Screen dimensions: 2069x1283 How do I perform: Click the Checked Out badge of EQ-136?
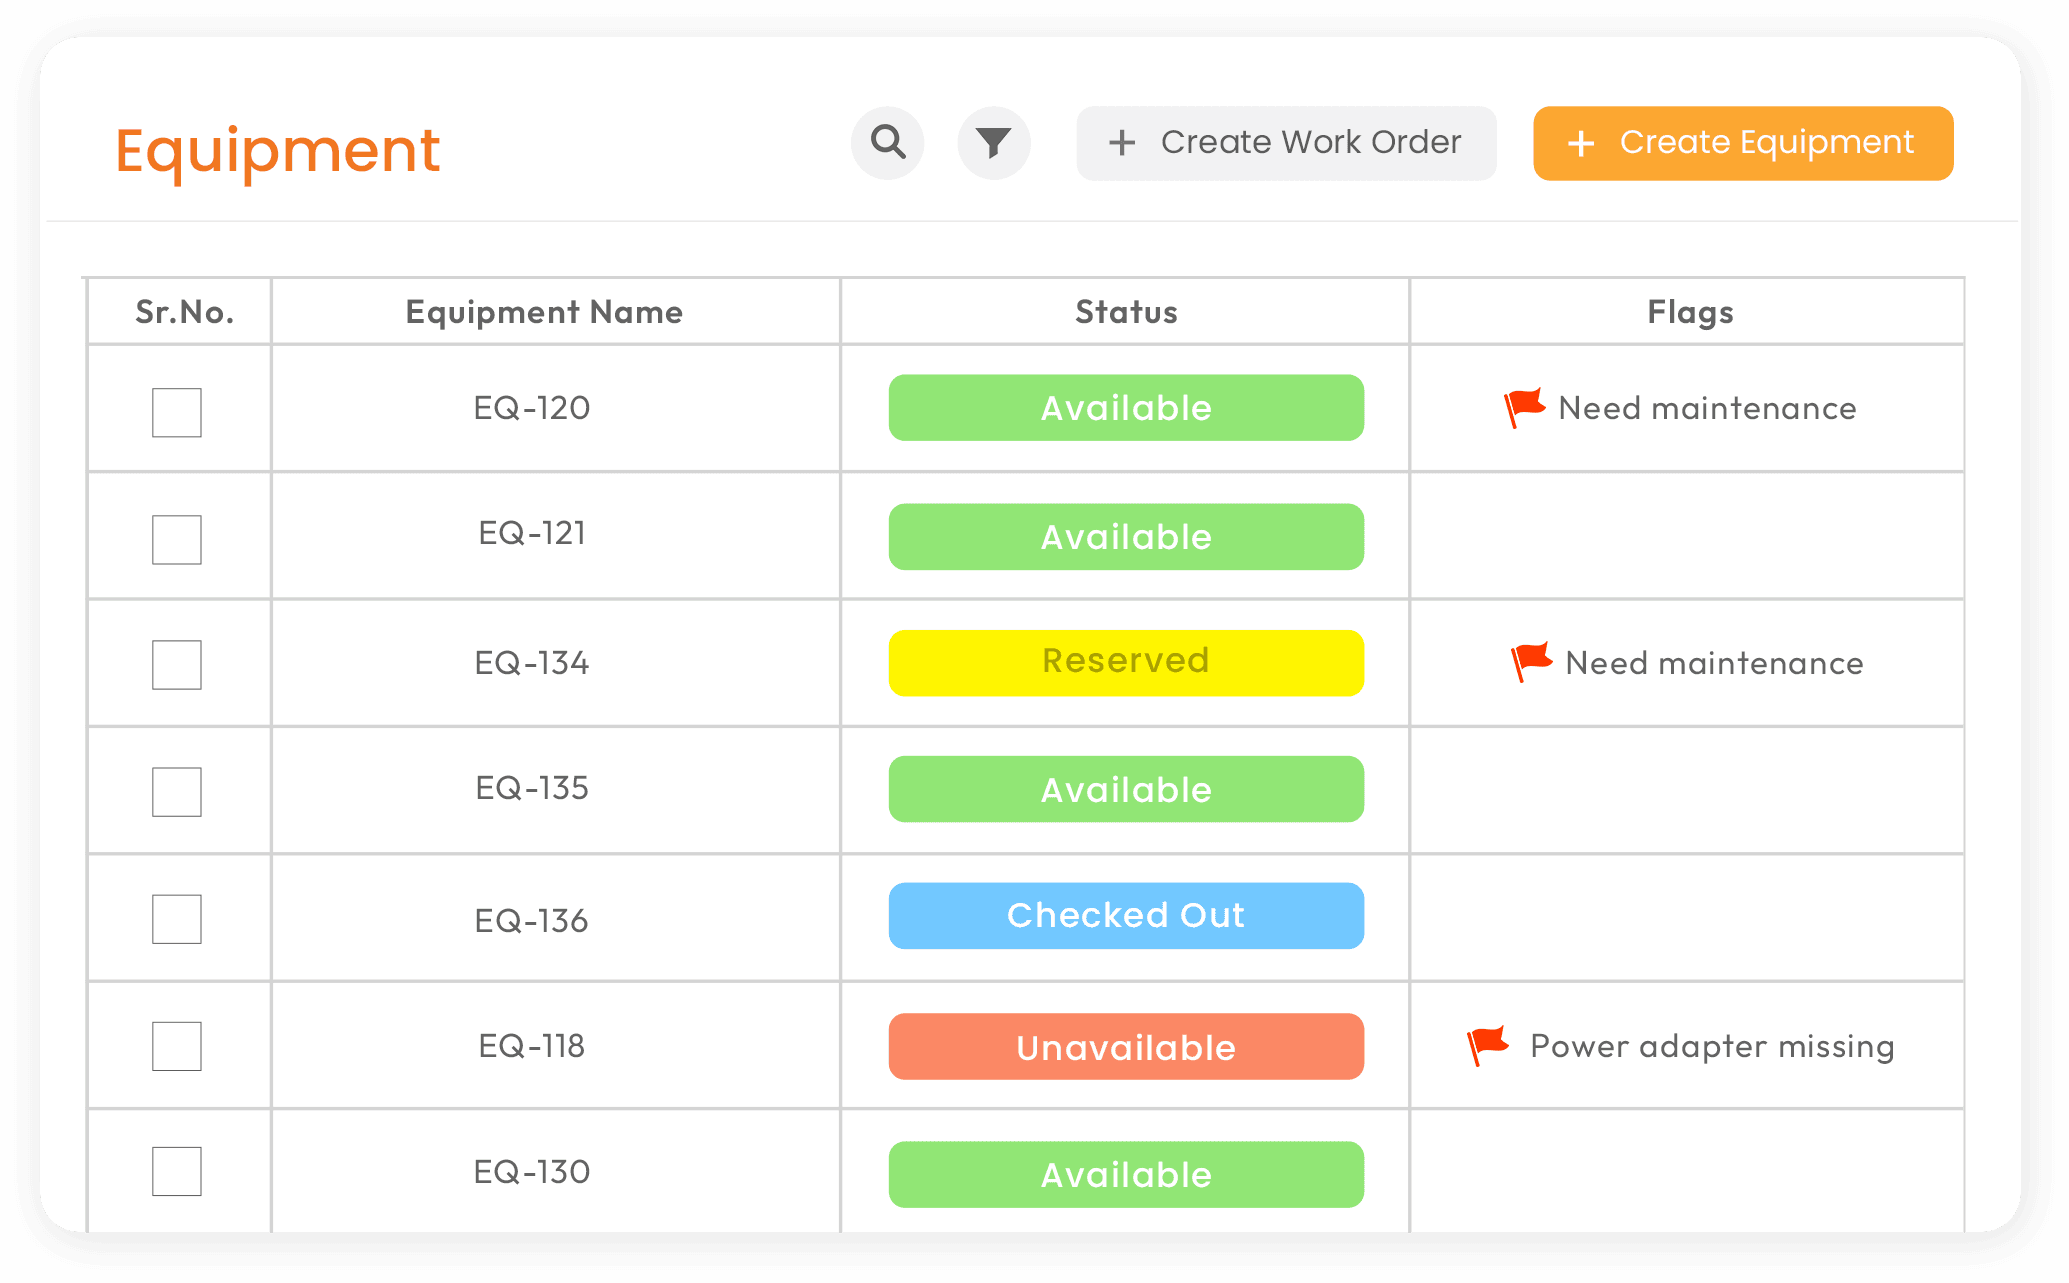pyautogui.click(x=1126, y=916)
